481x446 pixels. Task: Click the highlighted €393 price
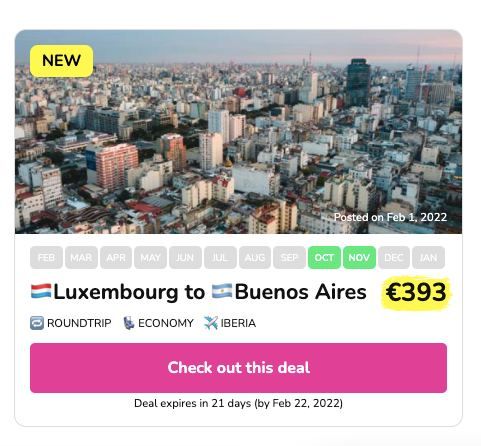point(416,292)
